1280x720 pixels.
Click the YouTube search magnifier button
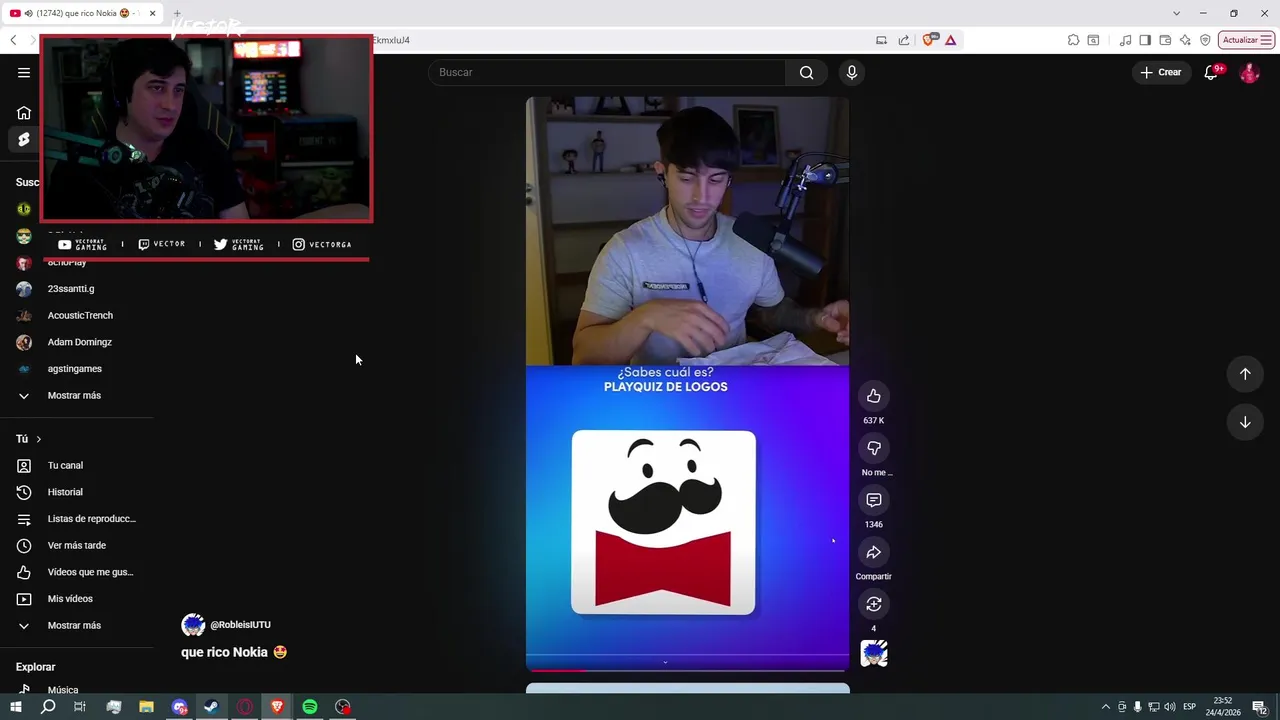[806, 72]
